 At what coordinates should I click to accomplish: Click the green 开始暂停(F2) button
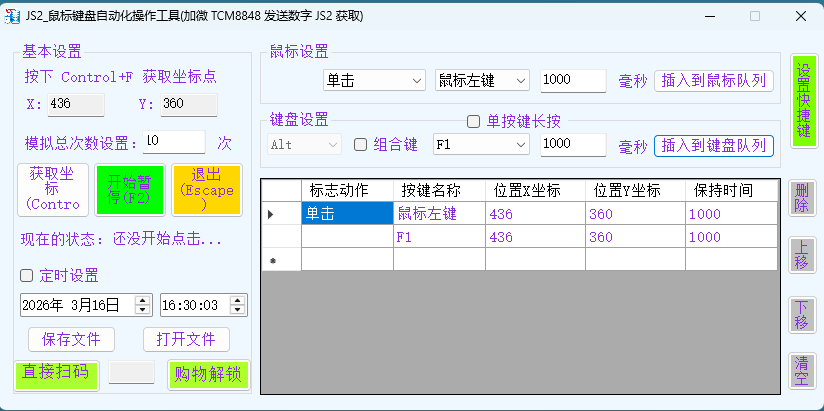(x=130, y=190)
